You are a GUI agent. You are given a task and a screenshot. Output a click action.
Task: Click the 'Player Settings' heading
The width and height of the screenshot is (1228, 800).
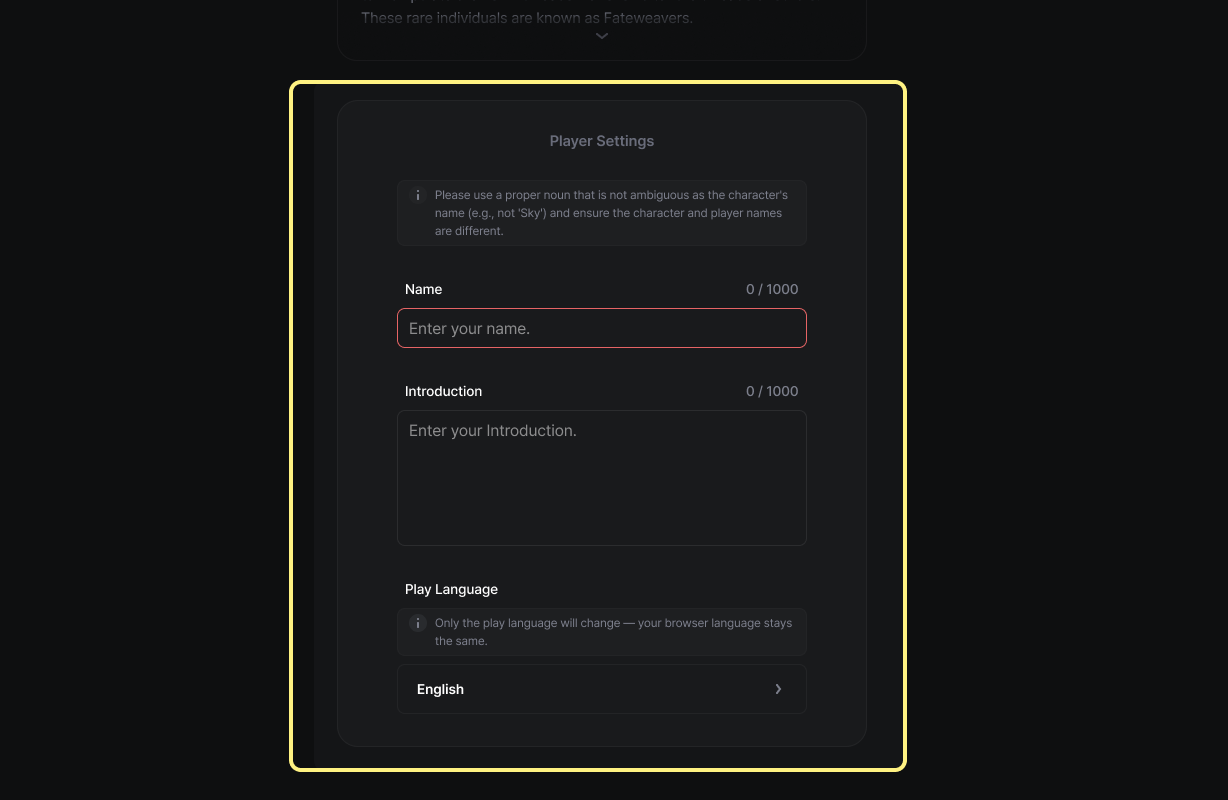(601, 141)
